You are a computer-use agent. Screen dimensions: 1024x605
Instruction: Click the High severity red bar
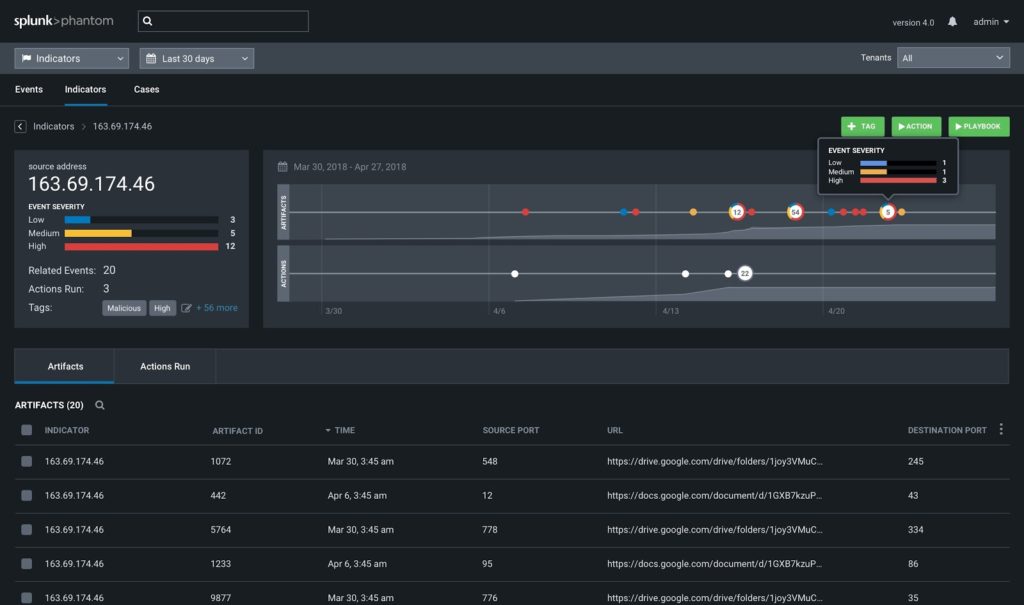tap(141, 246)
